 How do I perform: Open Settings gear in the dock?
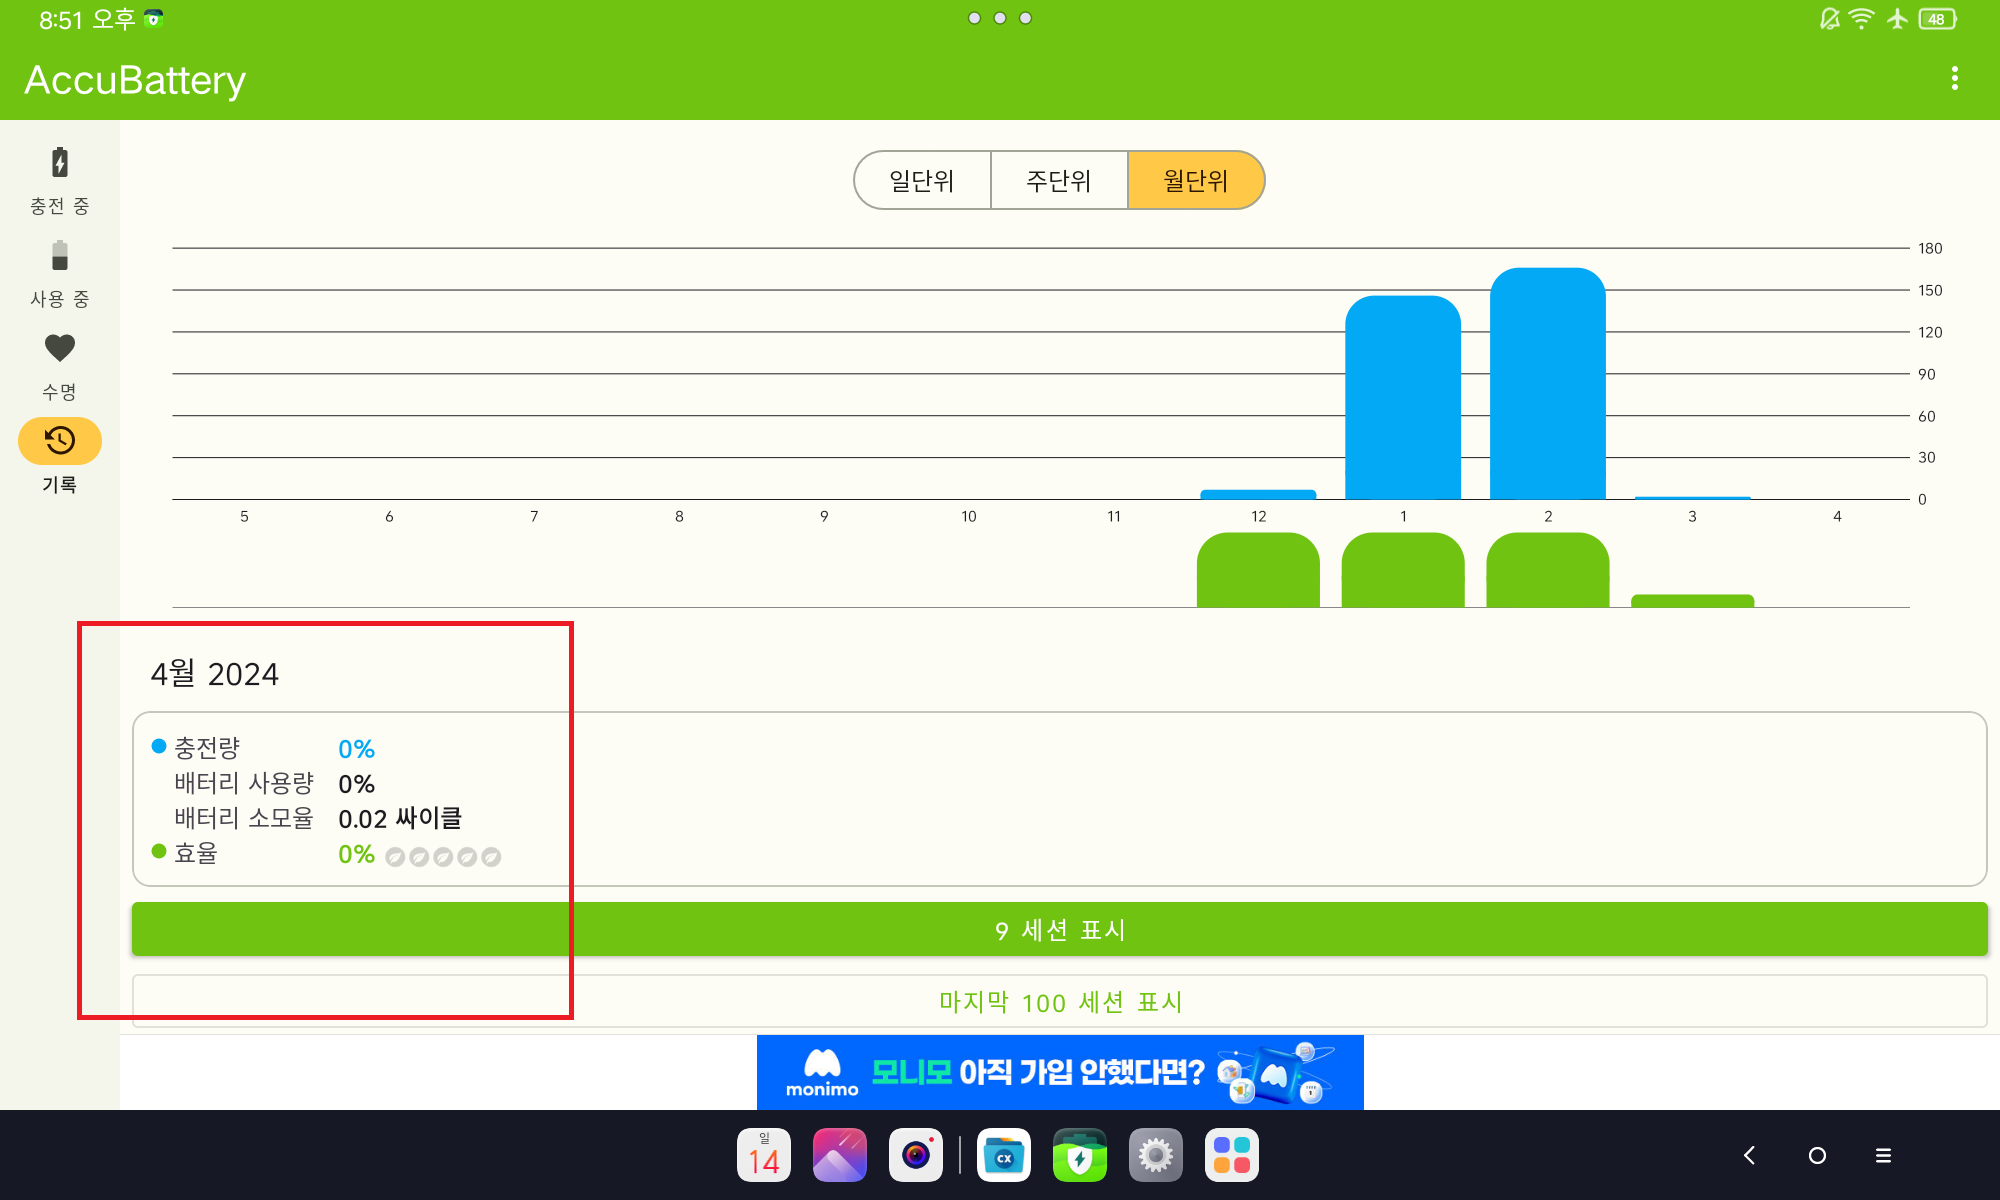[x=1156, y=1156]
